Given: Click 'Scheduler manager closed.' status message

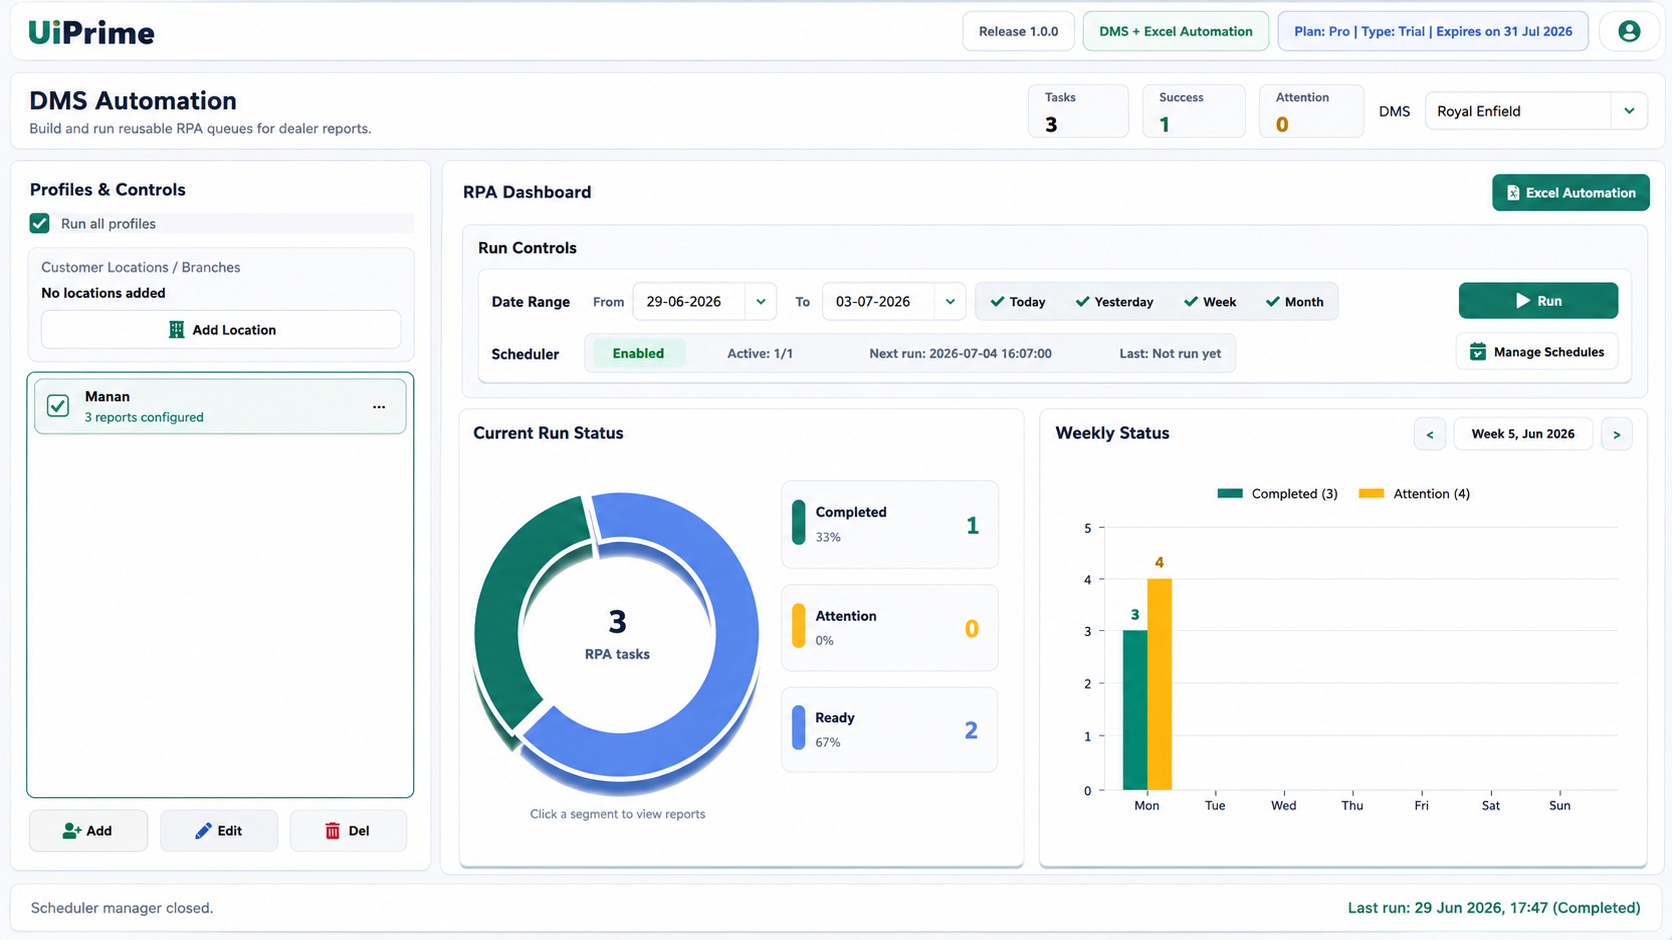Looking at the screenshot, I should coord(122,908).
